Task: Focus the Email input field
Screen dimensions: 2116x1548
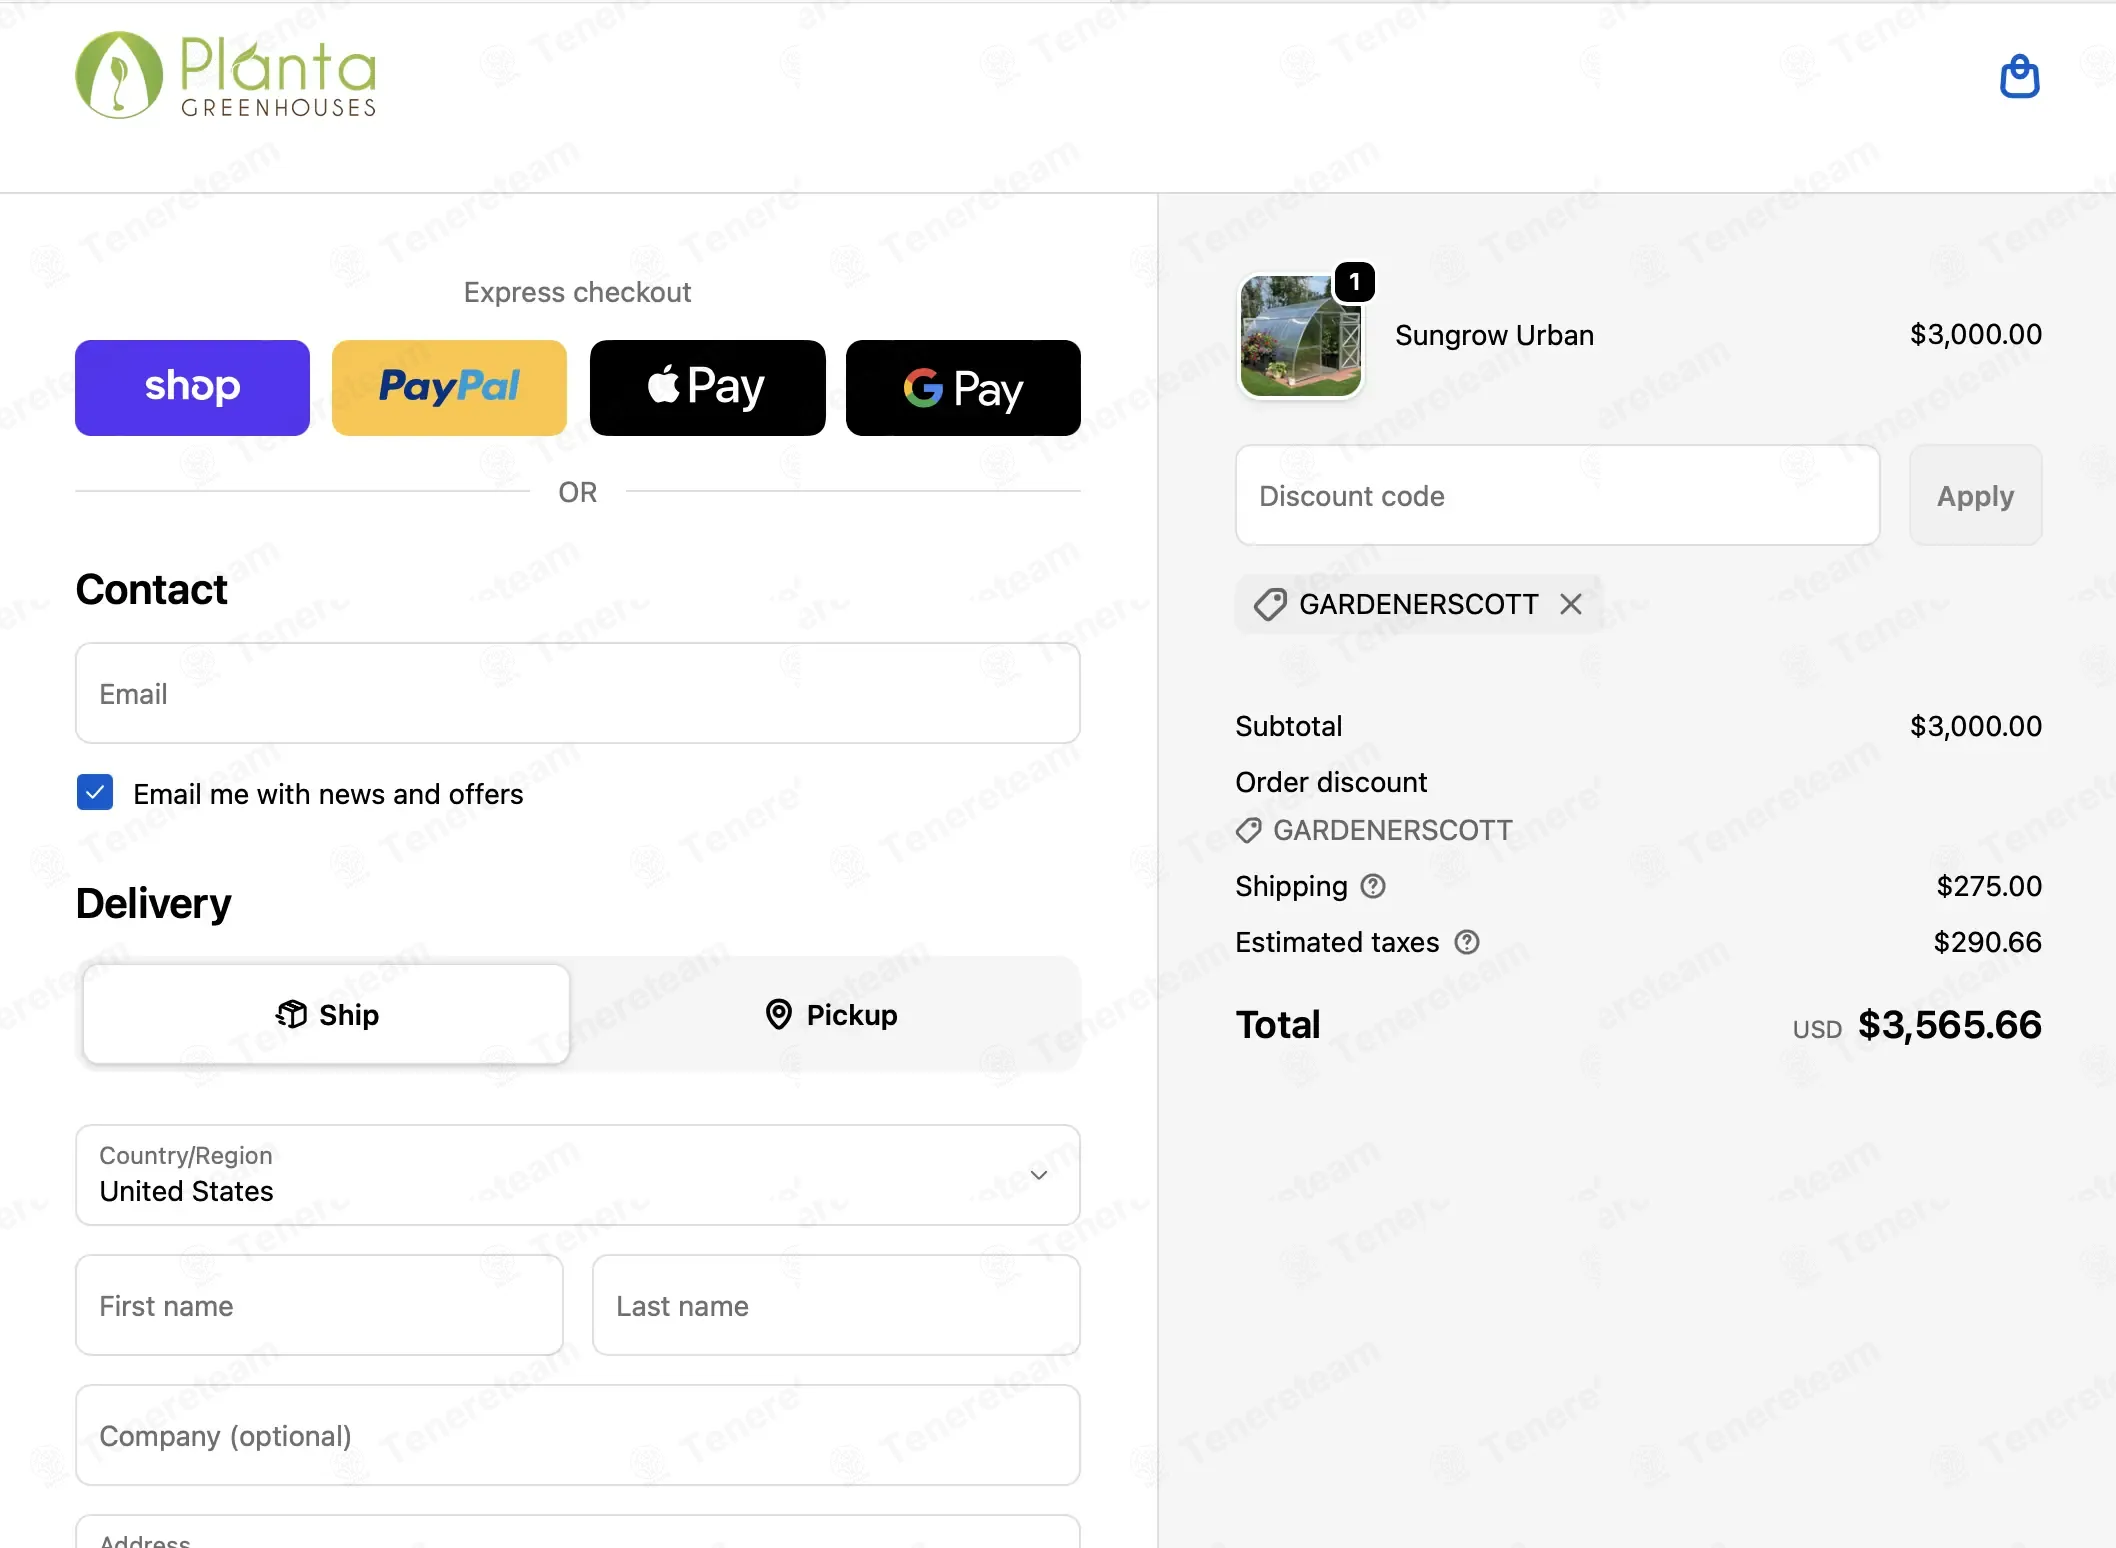Action: (578, 693)
